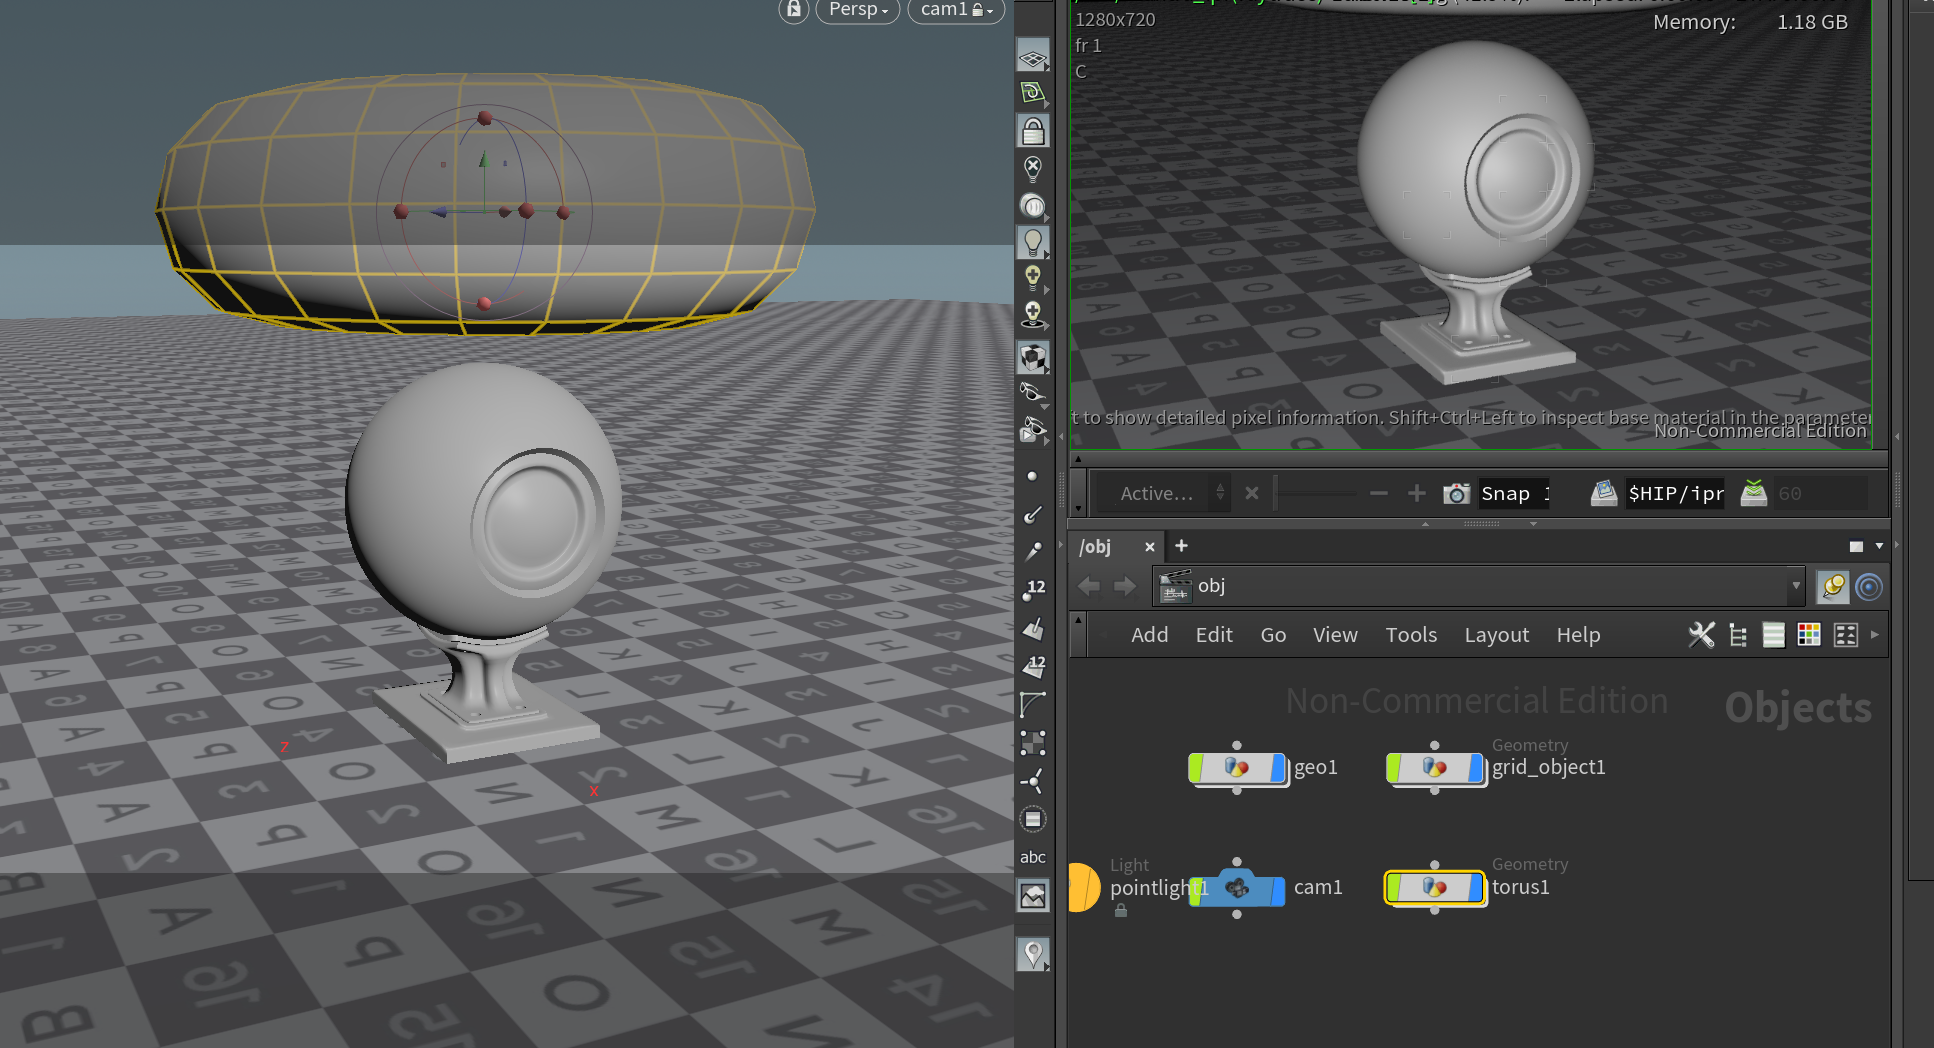1934x1048 pixels.
Task: Click the back navigation arrow in the network editor
Action: [x=1089, y=586]
